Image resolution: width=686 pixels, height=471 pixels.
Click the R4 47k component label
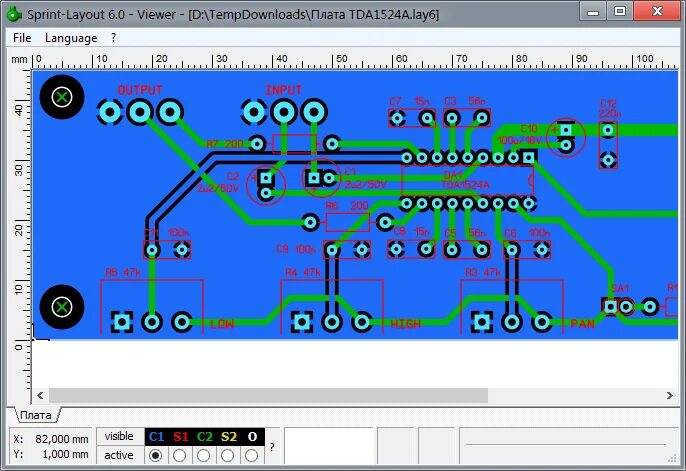pos(303,272)
